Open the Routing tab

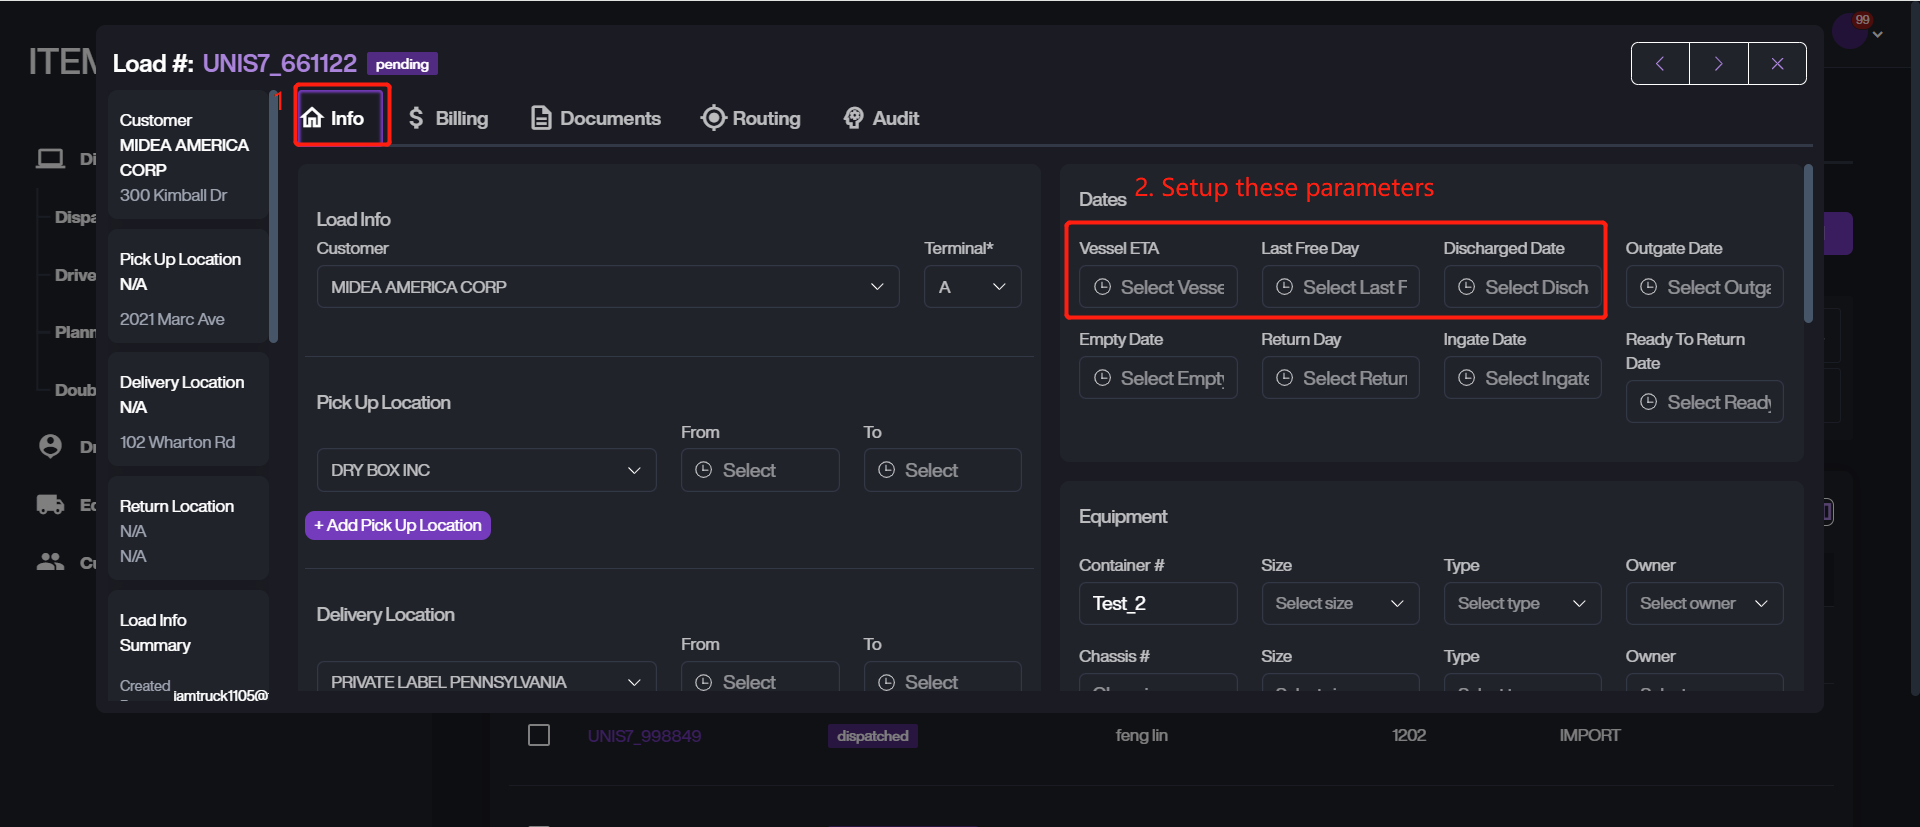point(751,118)
